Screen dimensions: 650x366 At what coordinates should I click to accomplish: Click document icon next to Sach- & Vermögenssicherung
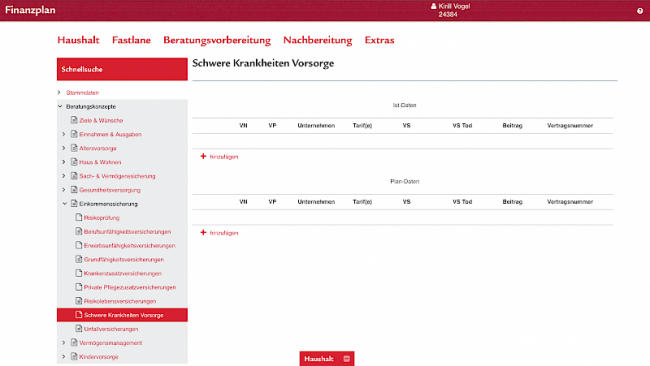click(x=74, y=176)
